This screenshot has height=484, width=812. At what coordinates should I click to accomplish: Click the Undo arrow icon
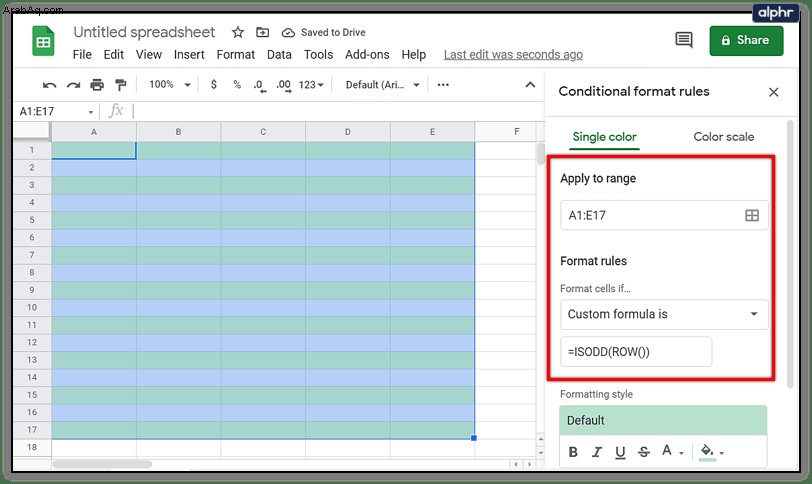tap(49, 85)
